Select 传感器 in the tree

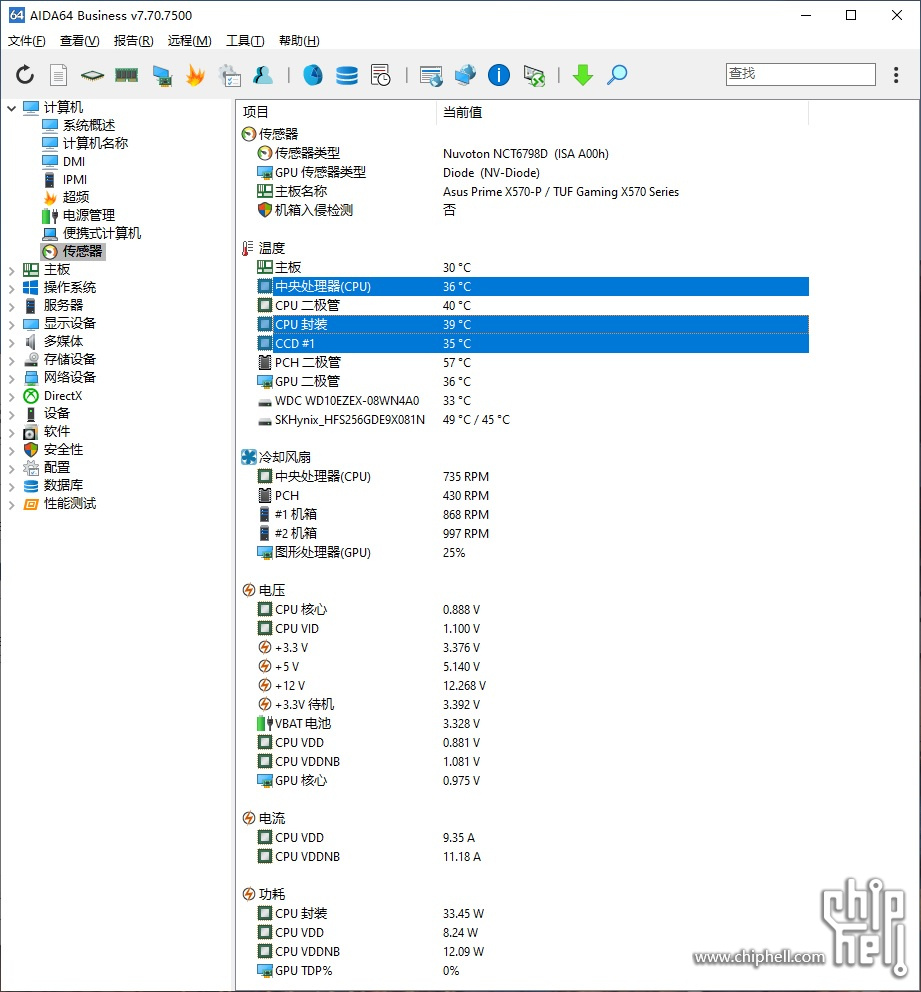pyautogui.click(x=82, y=251)
